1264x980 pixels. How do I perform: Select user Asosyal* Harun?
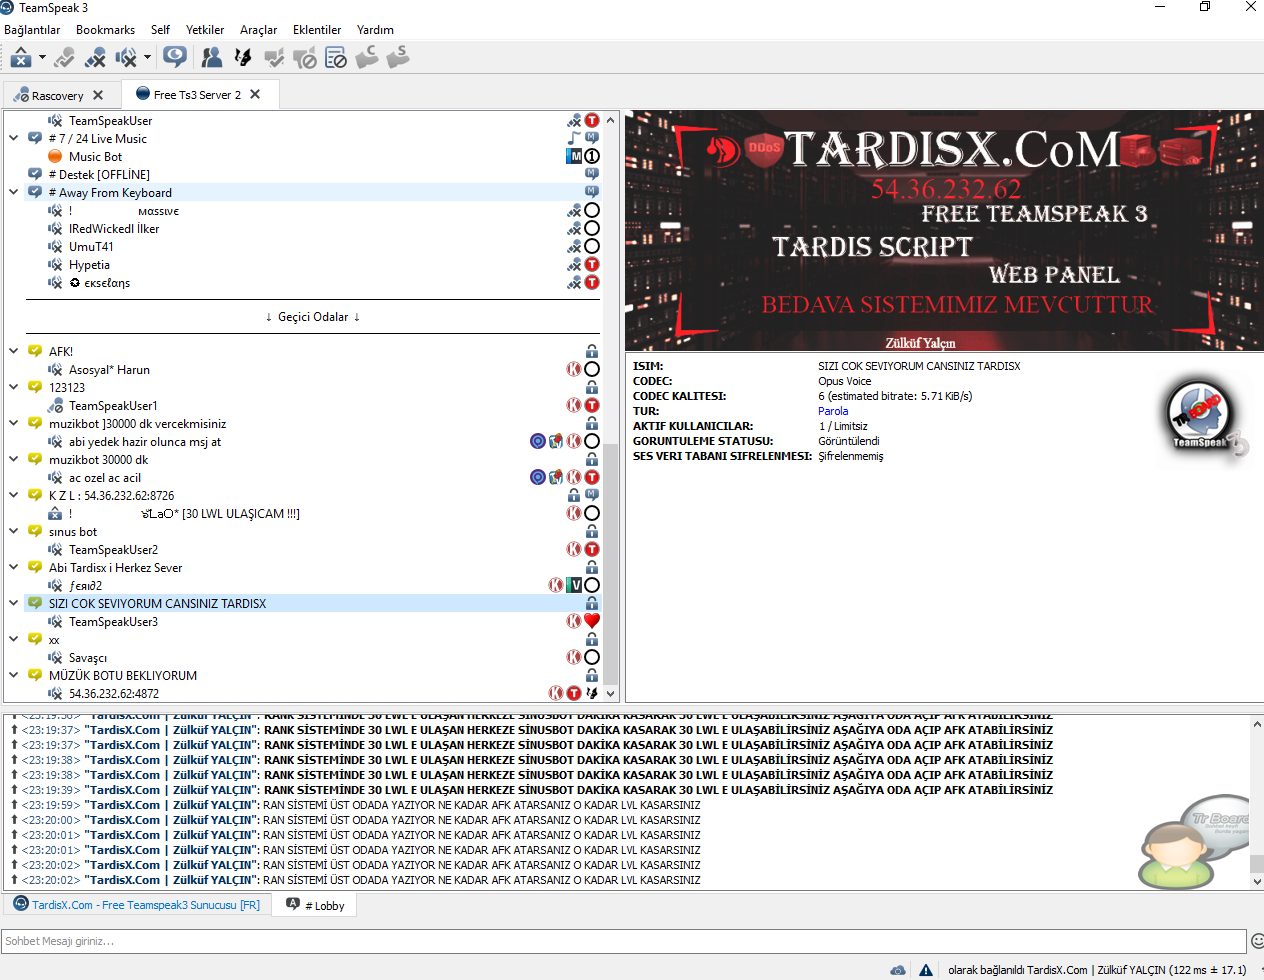click(x=109, y=370)
